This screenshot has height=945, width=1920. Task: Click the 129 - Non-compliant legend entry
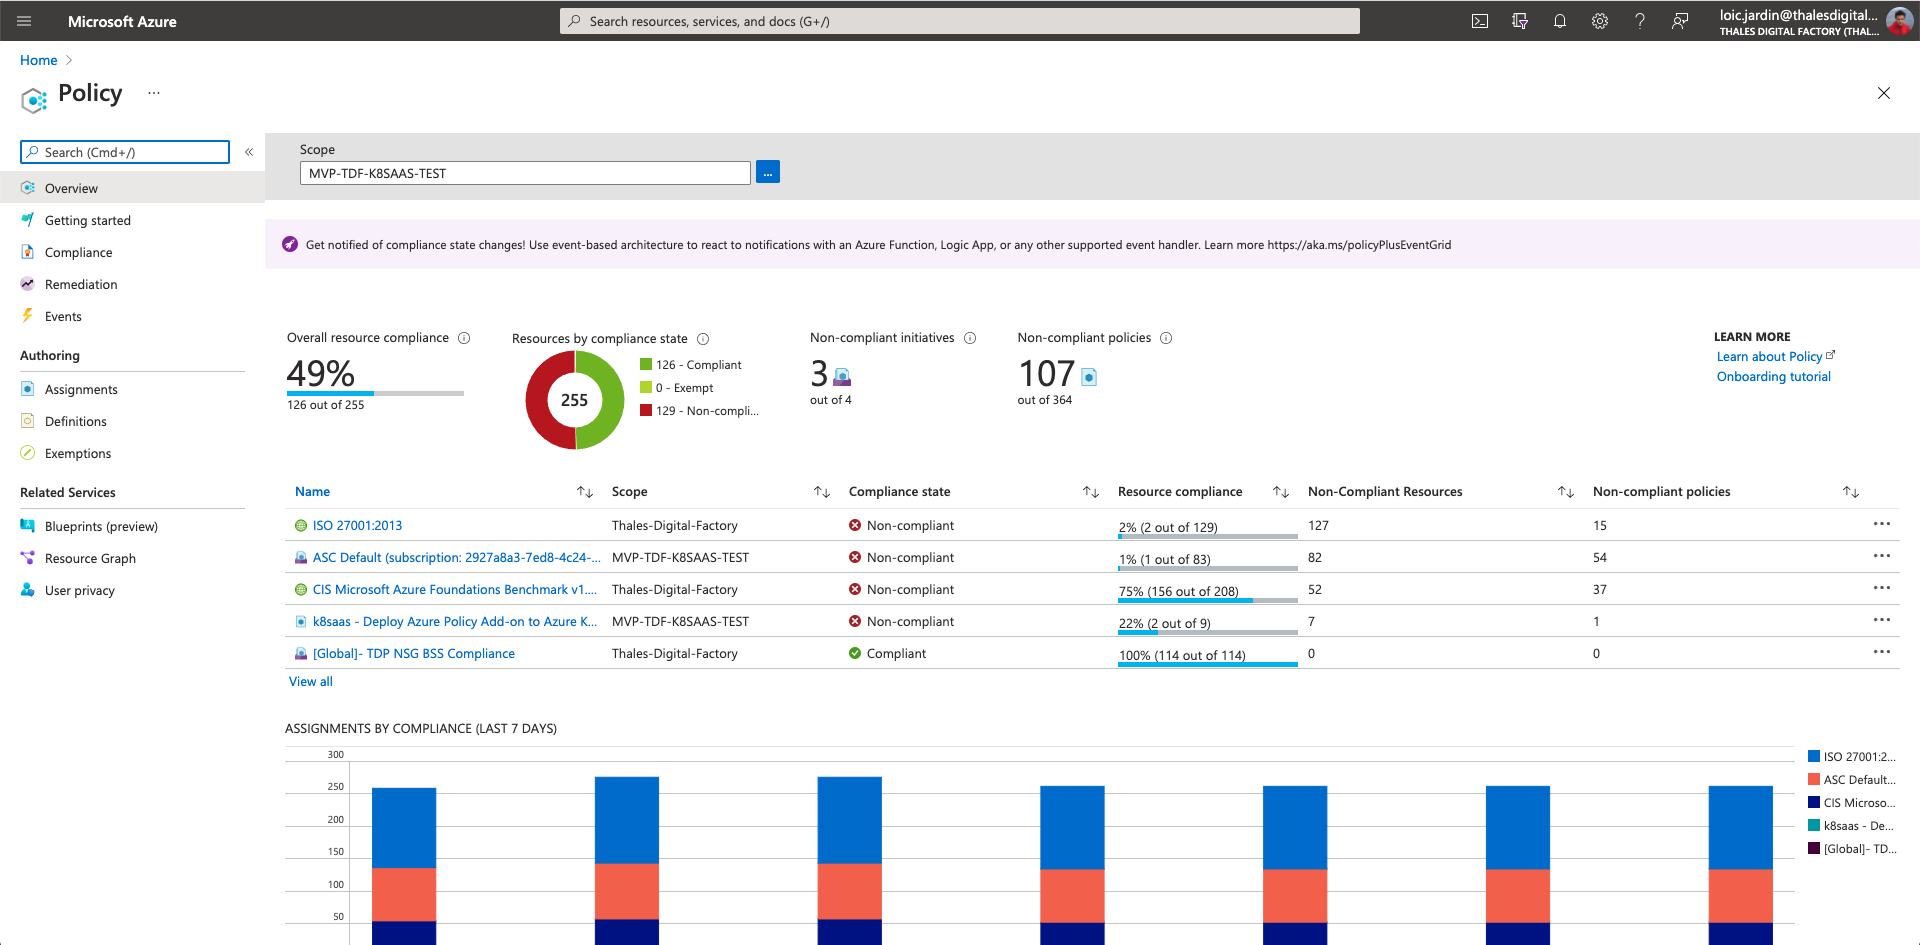point(700,411)
